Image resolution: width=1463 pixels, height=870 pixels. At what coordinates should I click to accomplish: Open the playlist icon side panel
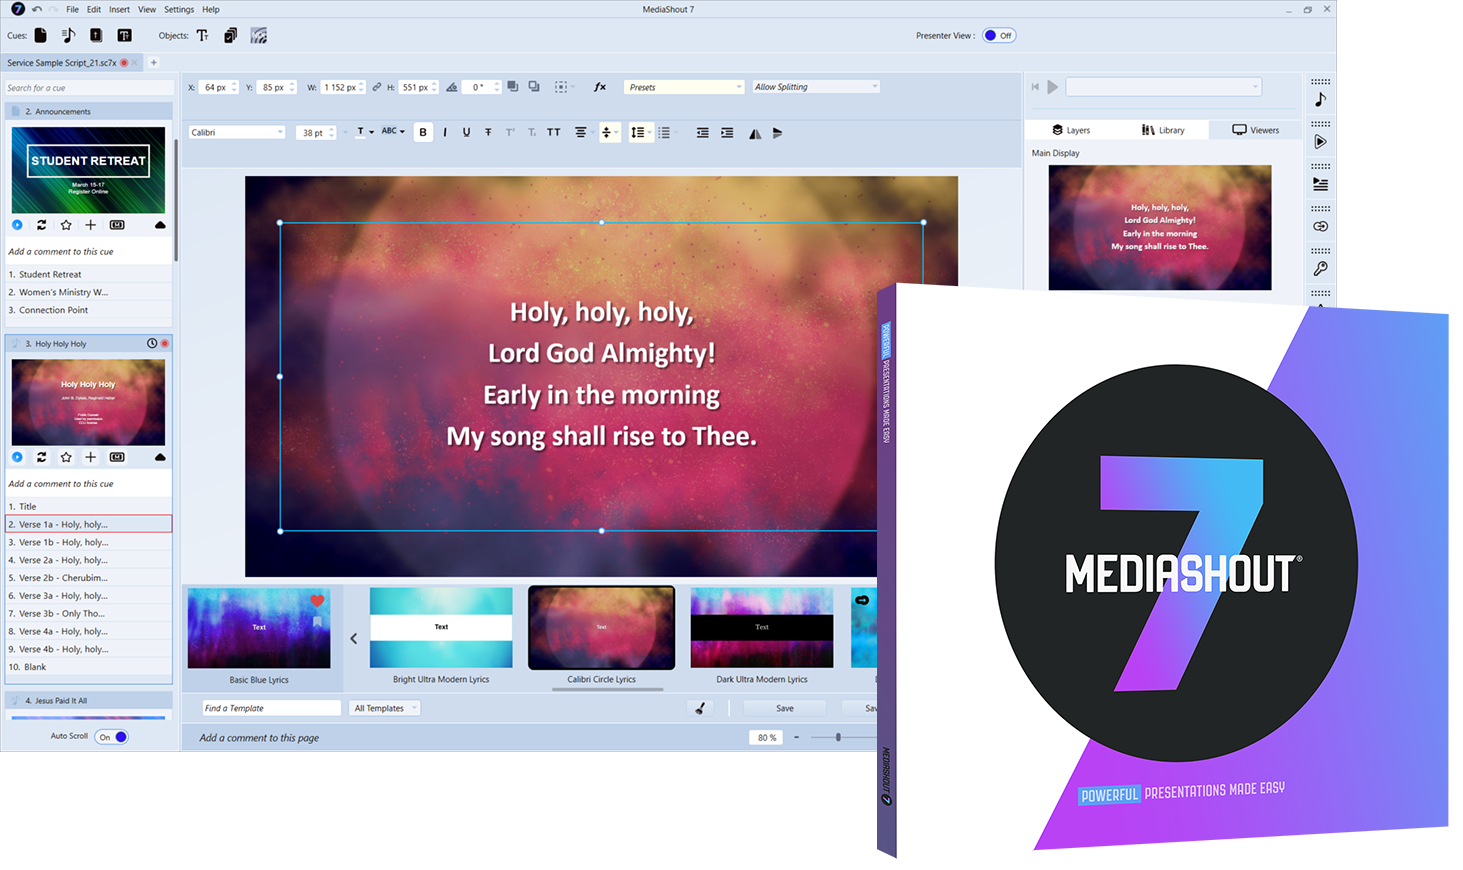tap(1320, 184)
